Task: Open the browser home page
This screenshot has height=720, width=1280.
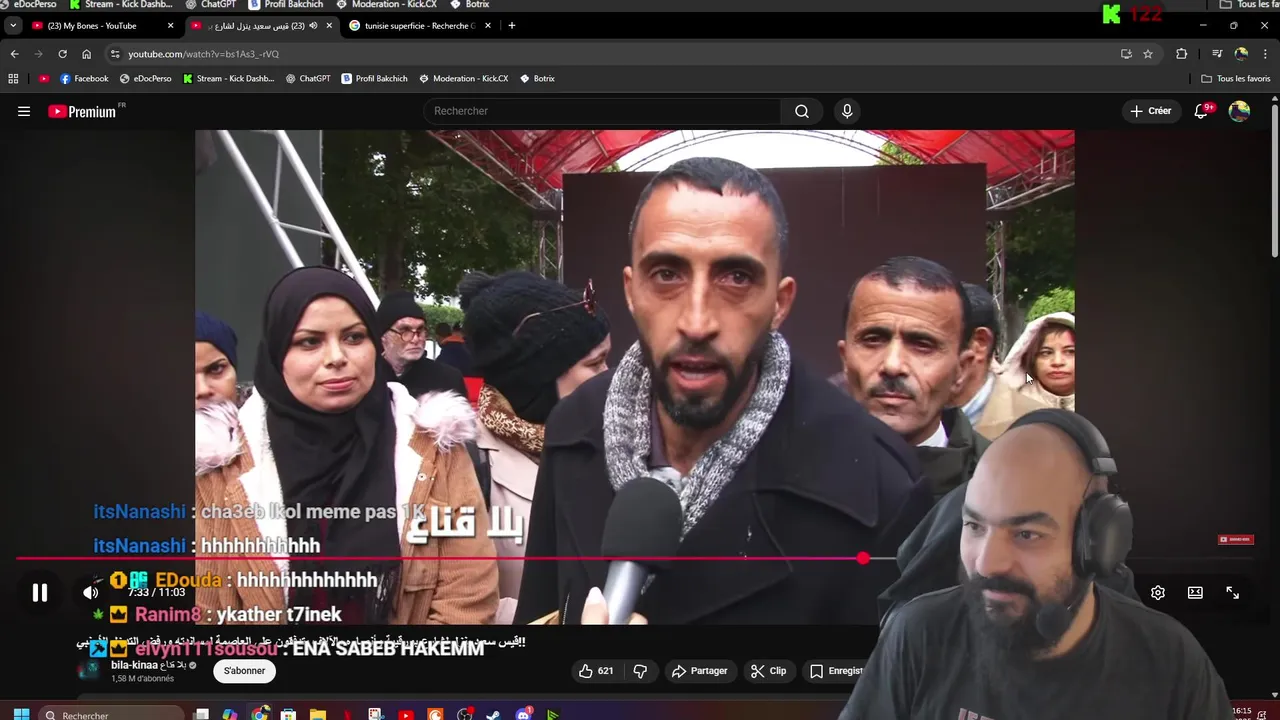Action: [86, 54]
